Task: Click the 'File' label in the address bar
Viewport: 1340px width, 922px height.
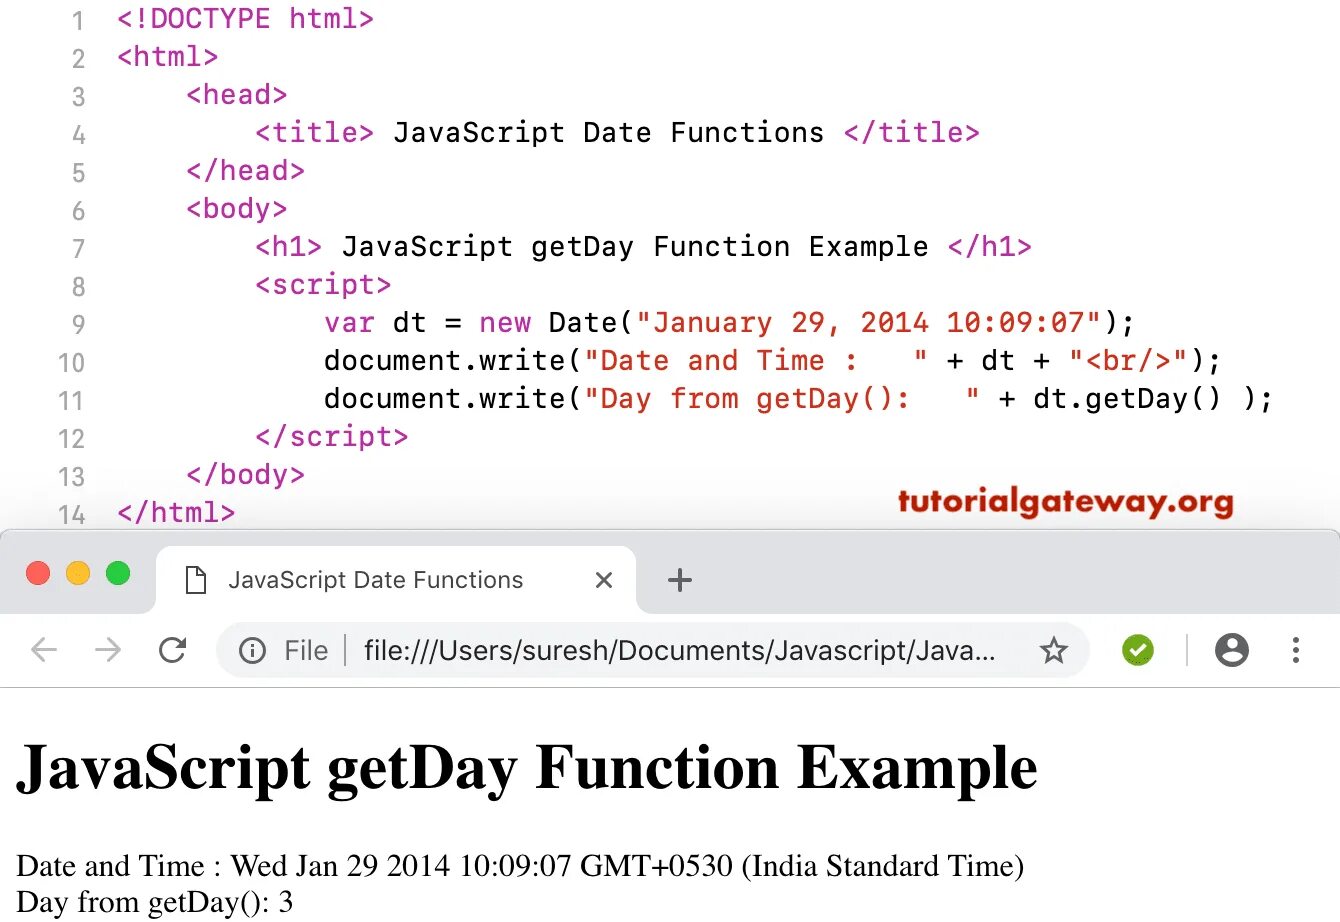Action: tap(306, 651)
